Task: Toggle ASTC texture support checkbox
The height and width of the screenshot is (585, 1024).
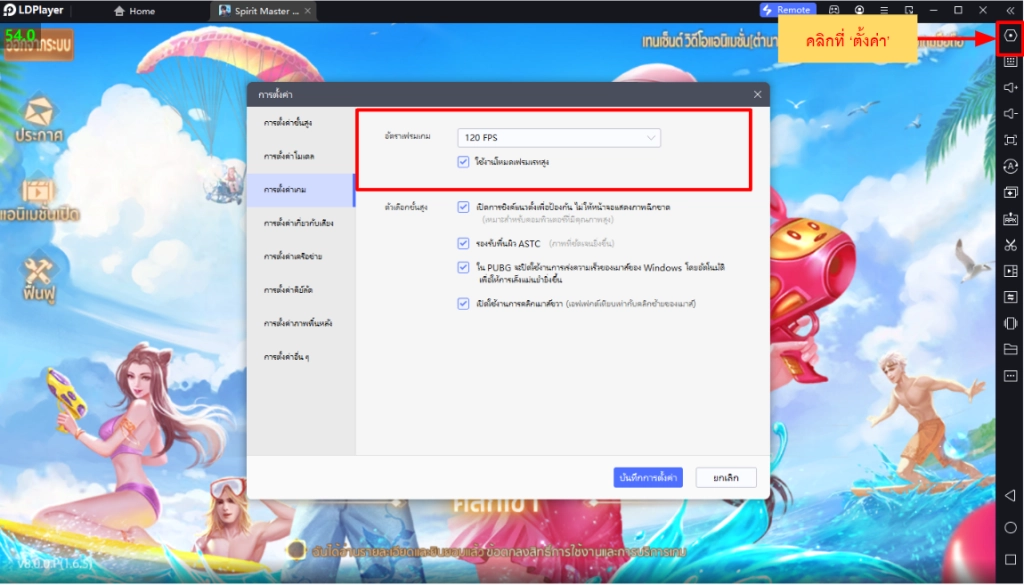Action: 463,243
